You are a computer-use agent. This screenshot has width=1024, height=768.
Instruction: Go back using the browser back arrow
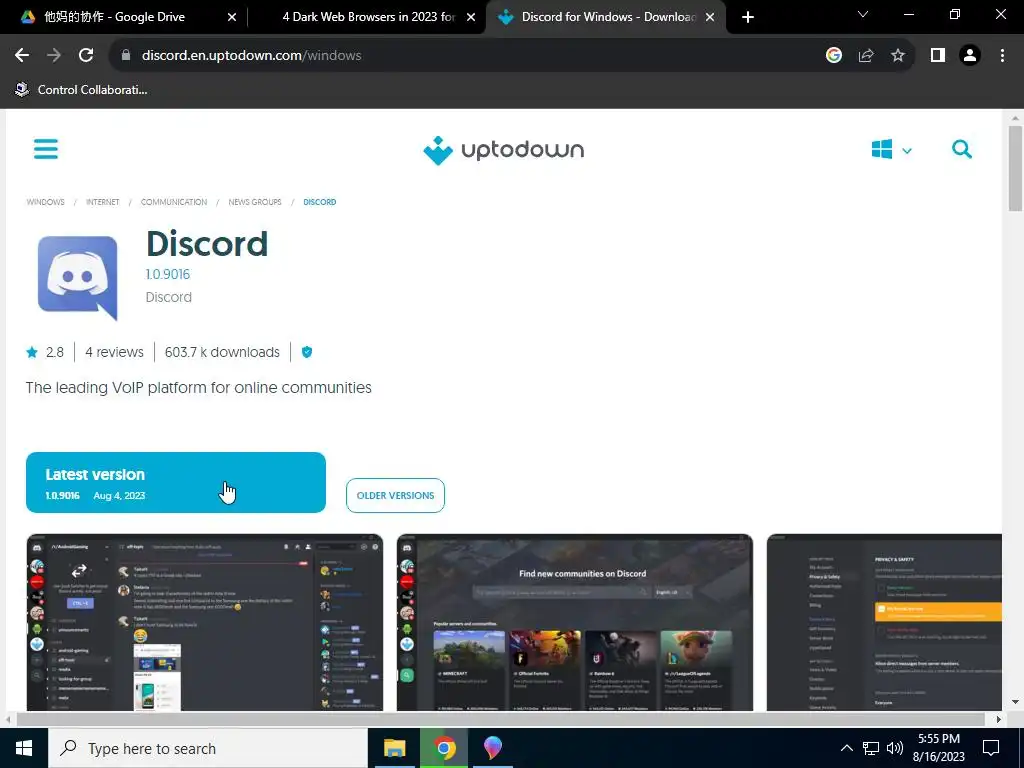coord(22,56)
